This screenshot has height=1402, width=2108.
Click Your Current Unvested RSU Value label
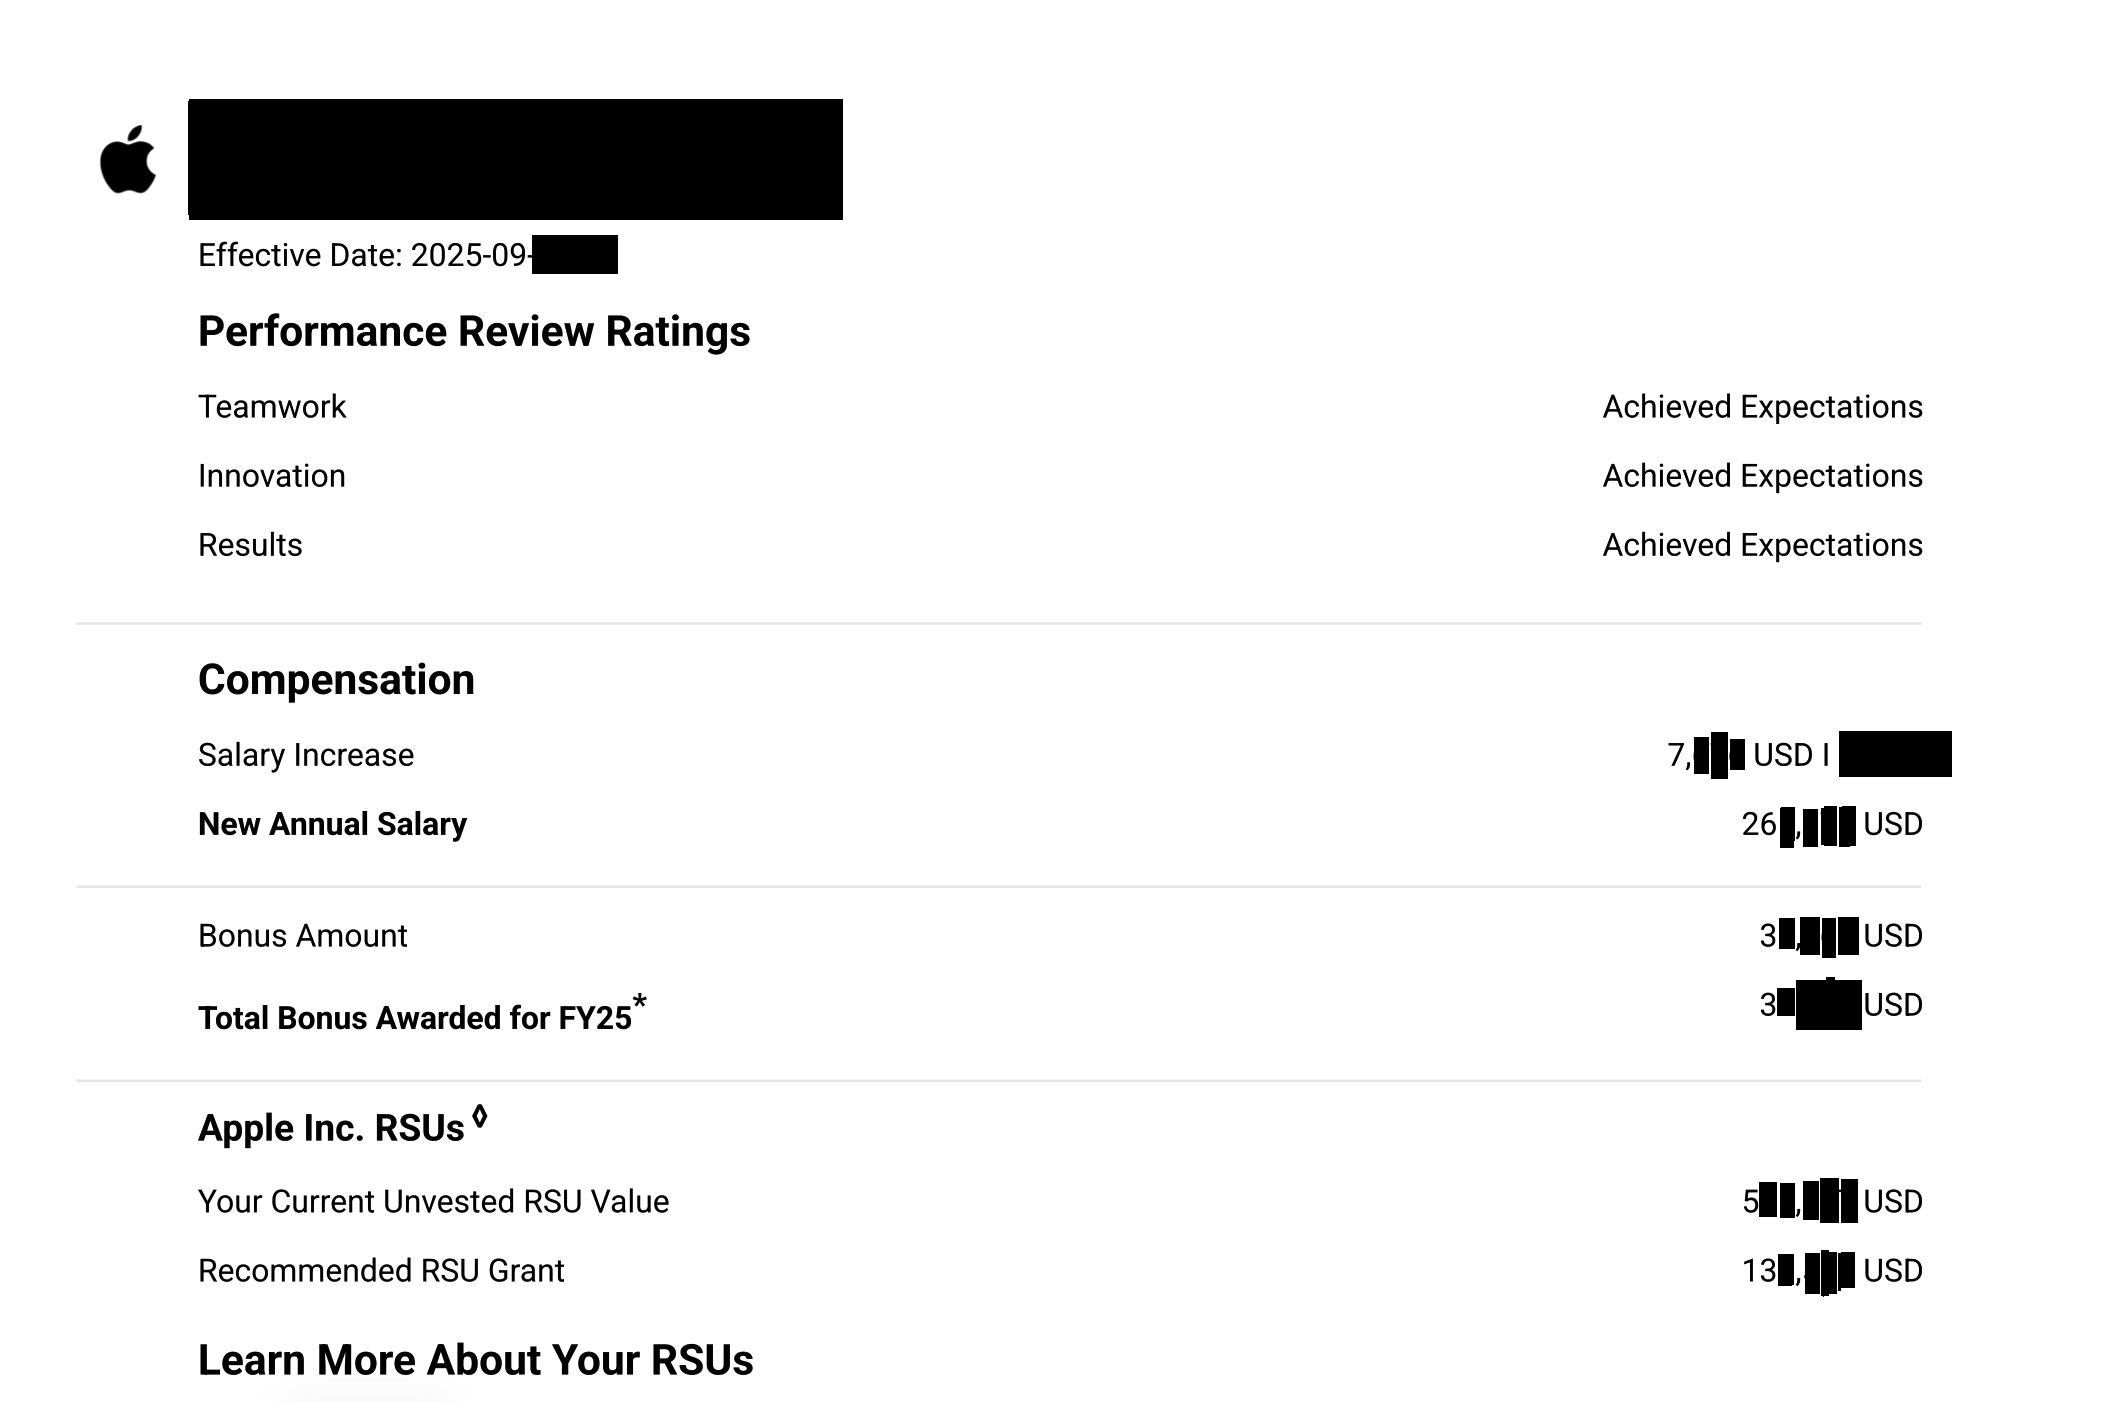[x=433, y=1201]
